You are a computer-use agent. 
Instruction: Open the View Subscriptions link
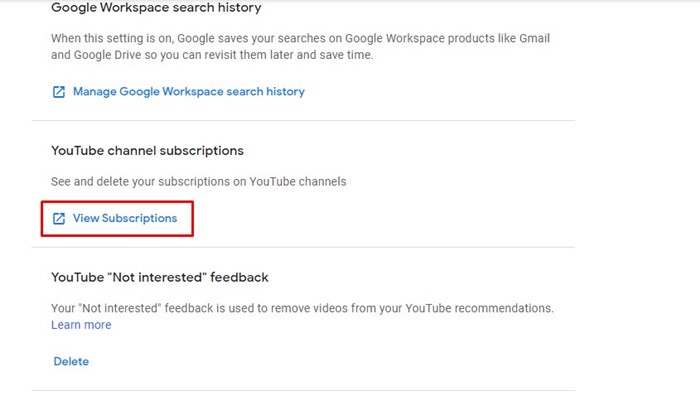tap(125, 218)
